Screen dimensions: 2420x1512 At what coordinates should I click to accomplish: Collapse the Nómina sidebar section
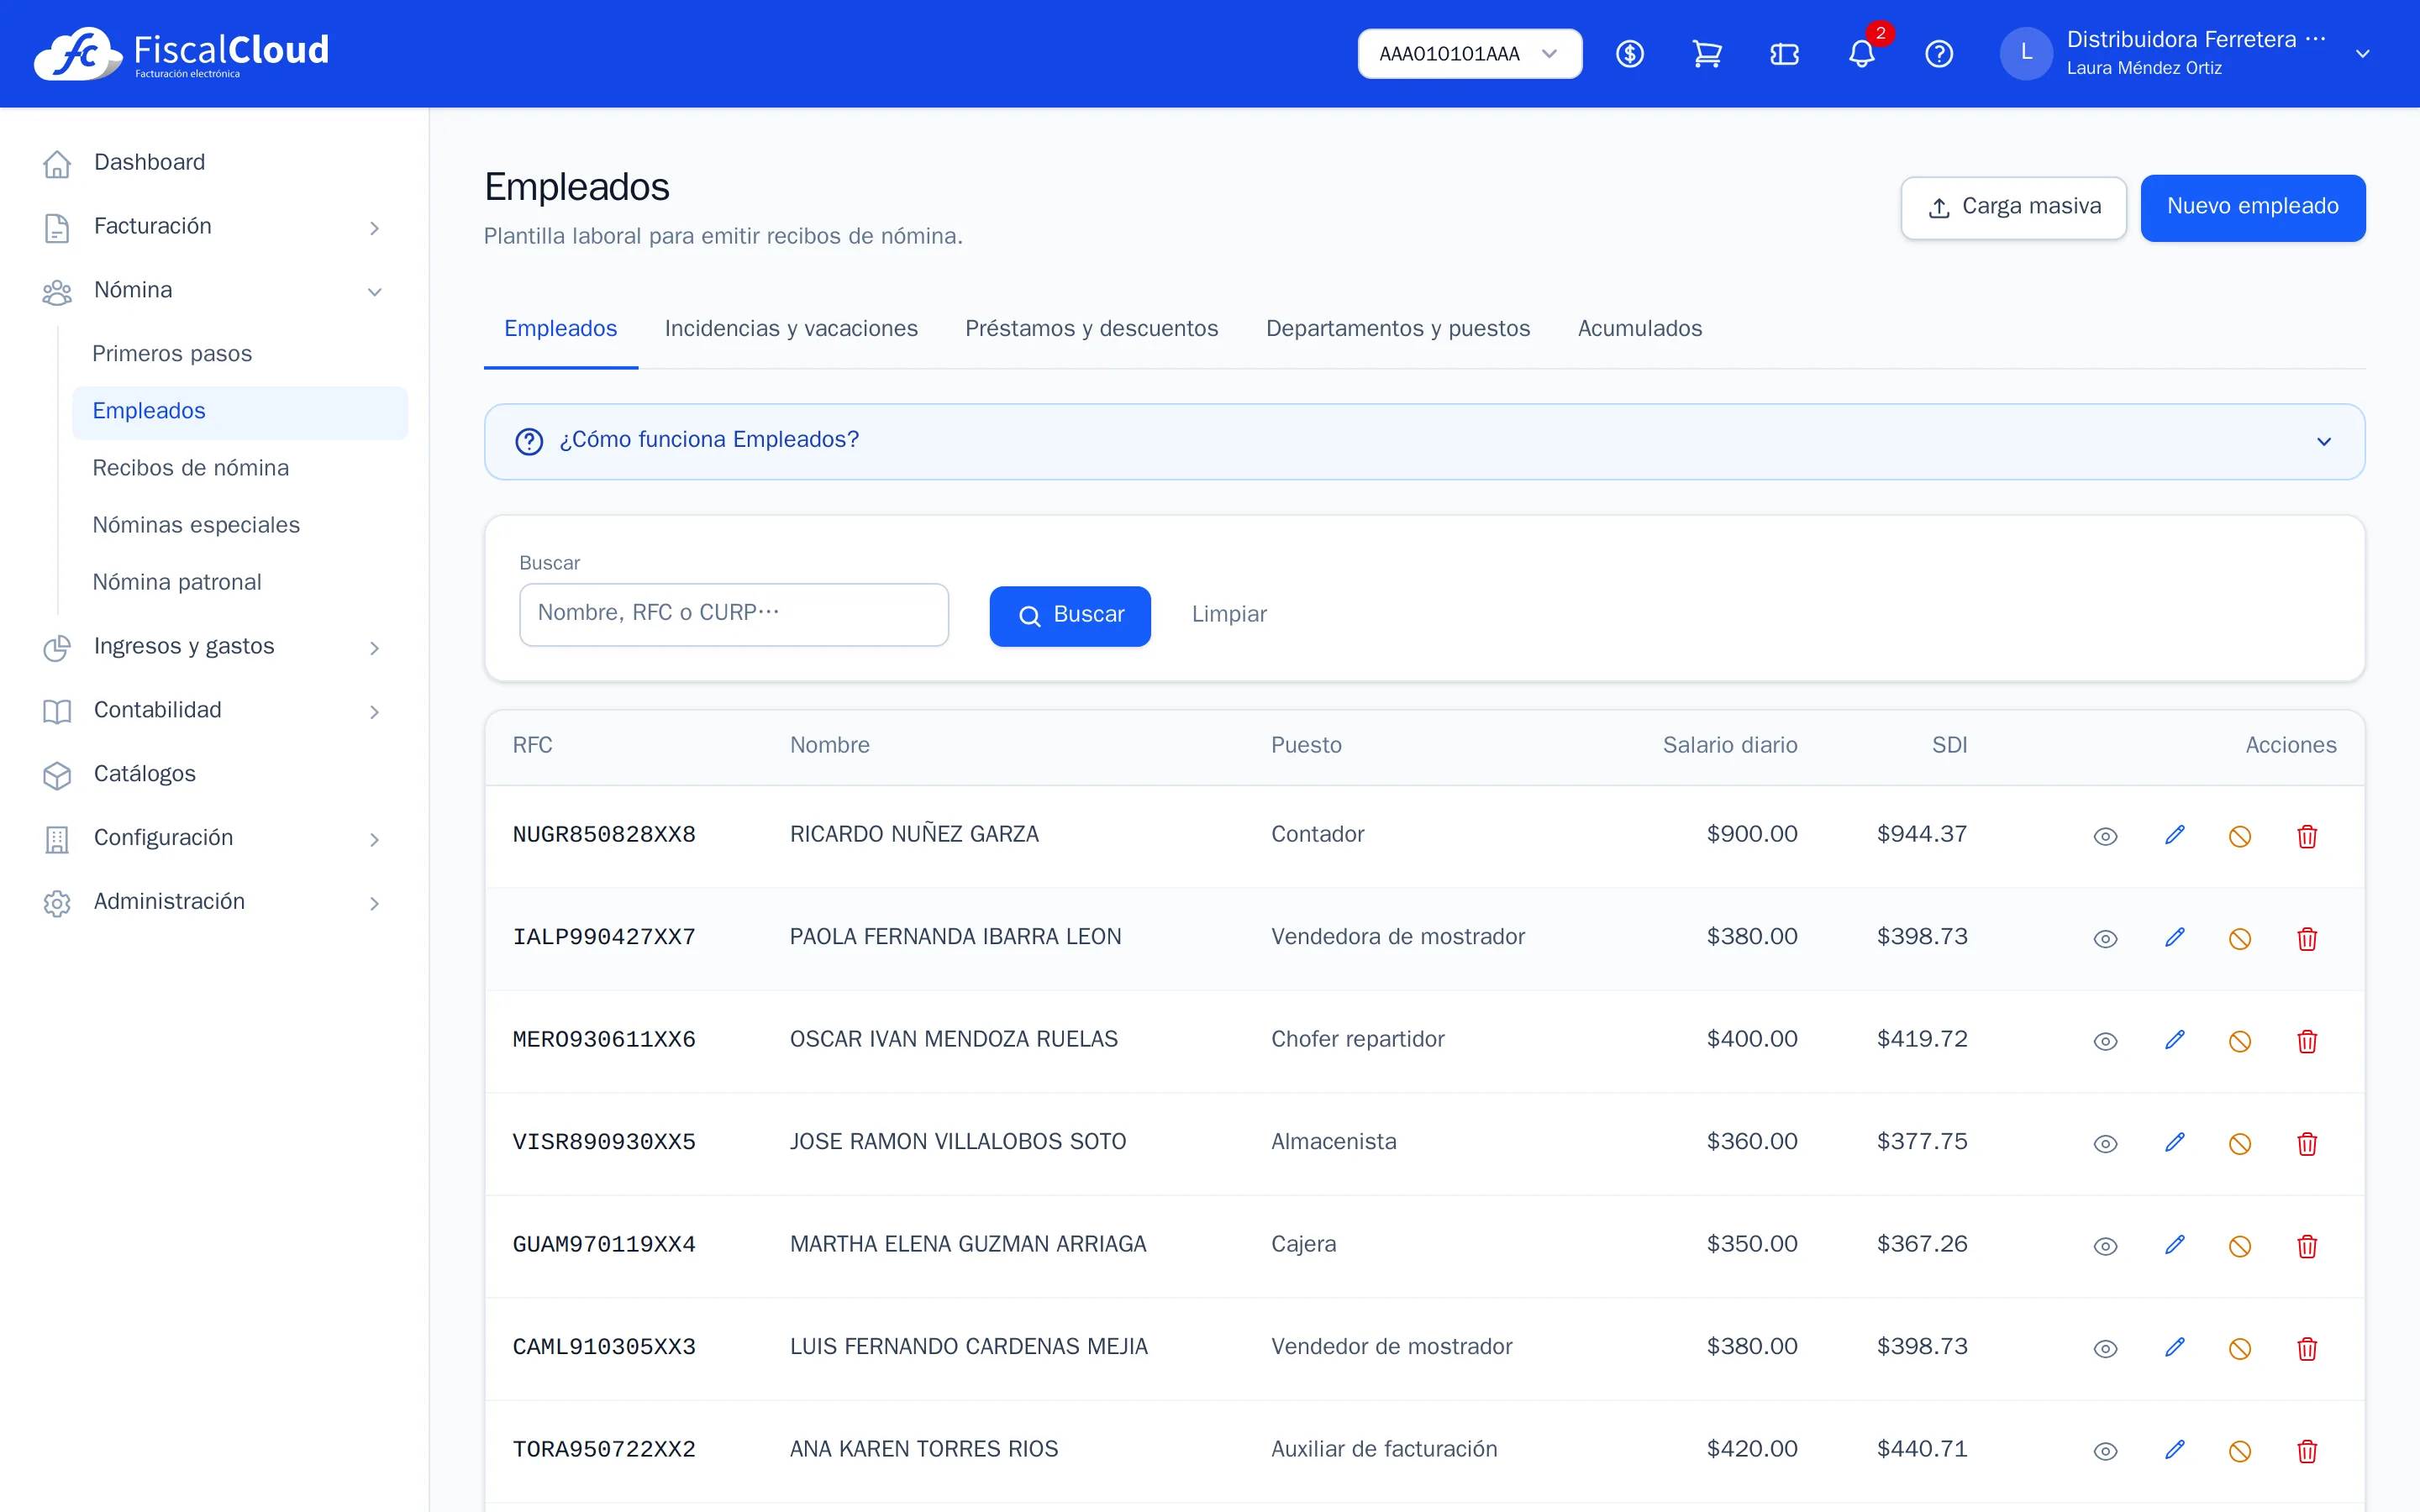213,291
